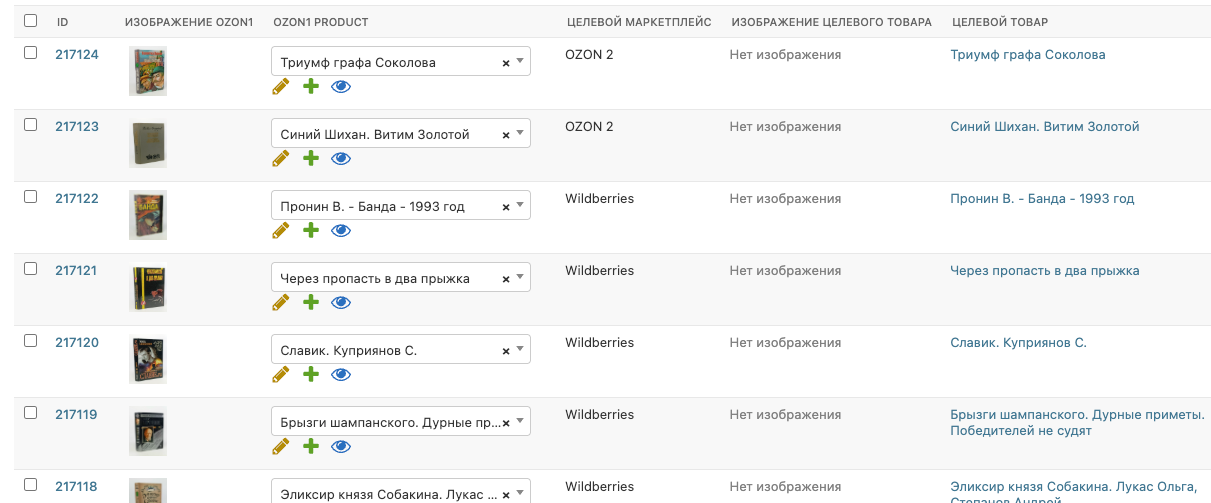Sort by the ID column header

coord(62,22)
